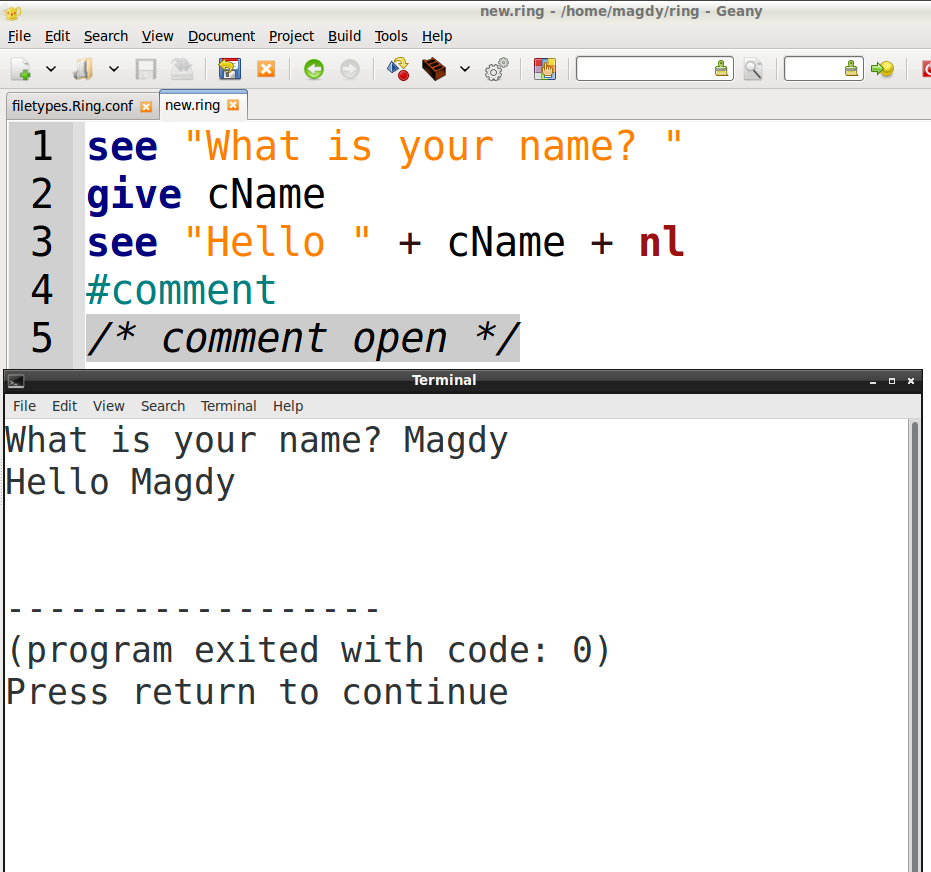931x872 pixels.
Task: Open the color chooser
Action: [x=544, y=68]
